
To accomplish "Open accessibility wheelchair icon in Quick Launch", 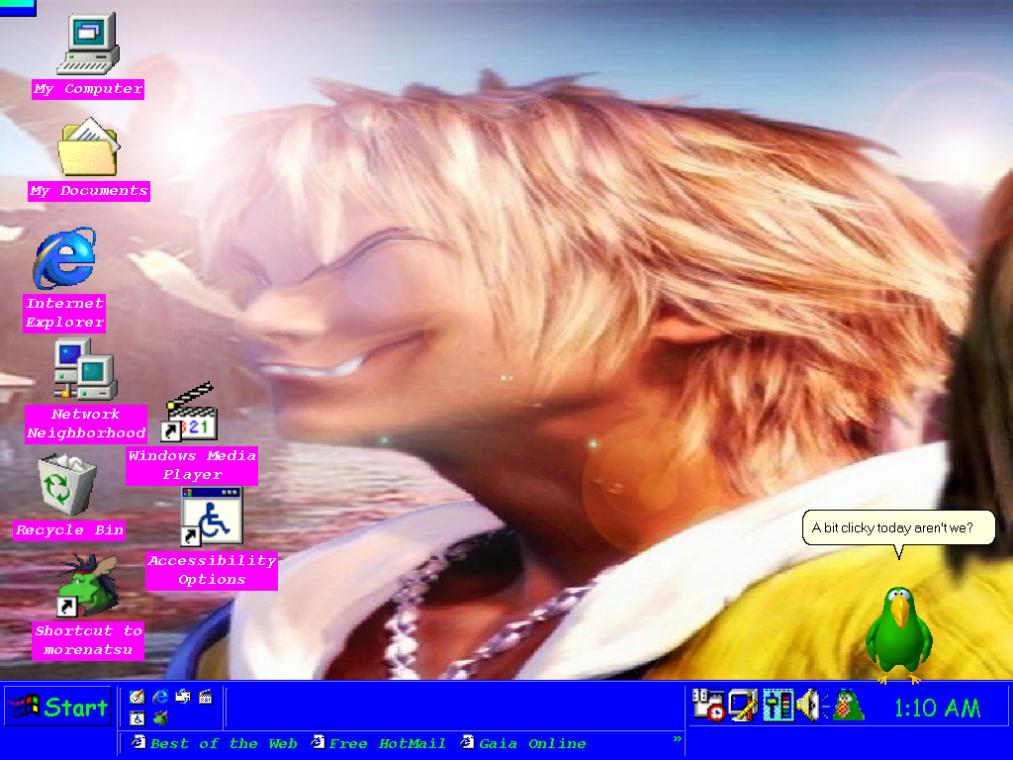I will click(137, 717).
